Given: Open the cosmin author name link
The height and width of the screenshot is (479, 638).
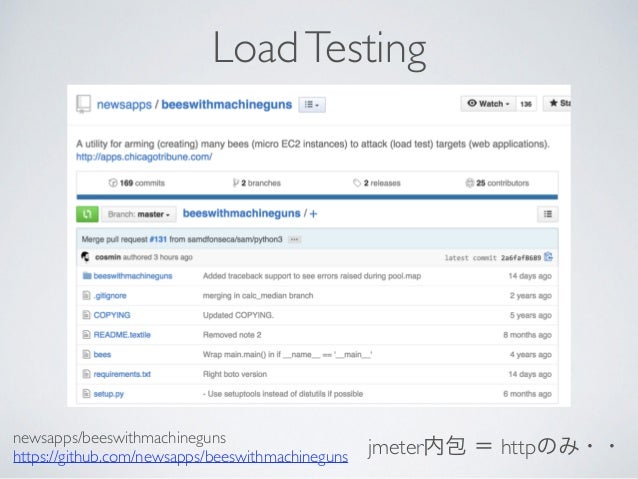Looking at the screenshot, I should point(108,257).
